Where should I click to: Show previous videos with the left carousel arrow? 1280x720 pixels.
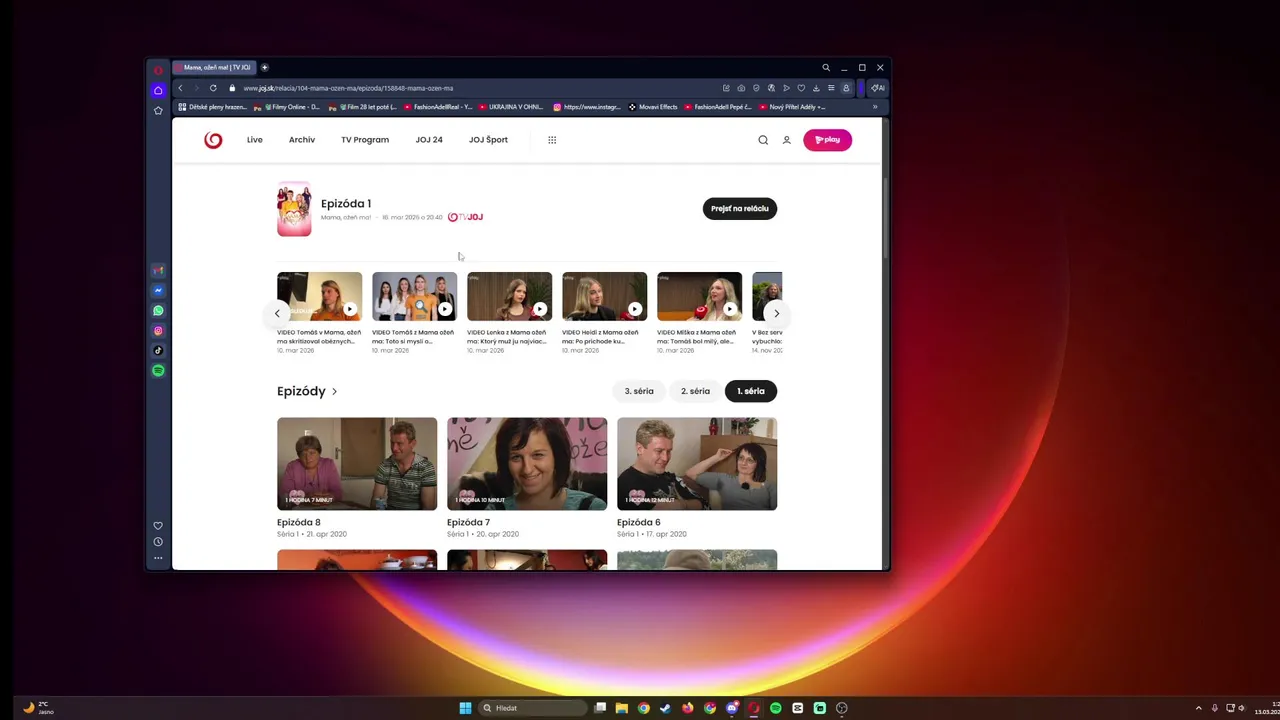[x=277, y=314]
